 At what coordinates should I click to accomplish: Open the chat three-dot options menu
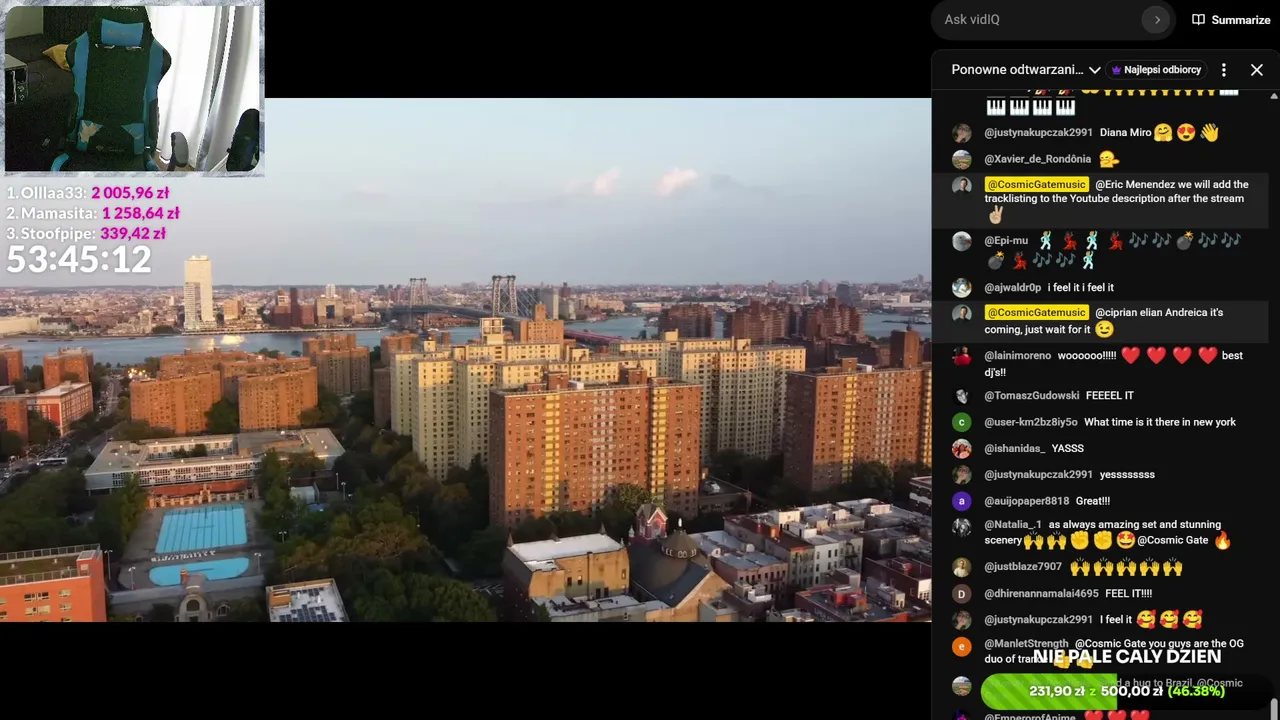point(1223,70)
